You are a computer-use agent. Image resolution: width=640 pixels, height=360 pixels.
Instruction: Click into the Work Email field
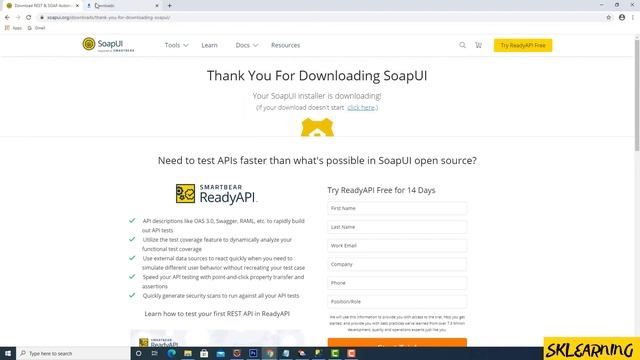pos(397,246)
